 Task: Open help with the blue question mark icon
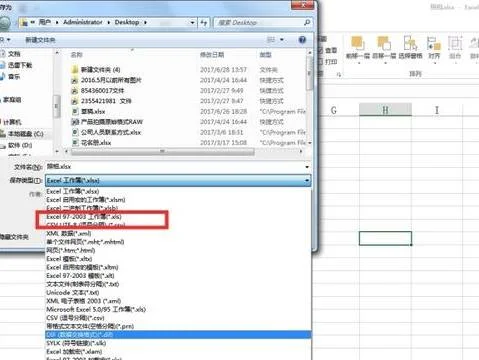pyautogui.click(x=302, y=40)
